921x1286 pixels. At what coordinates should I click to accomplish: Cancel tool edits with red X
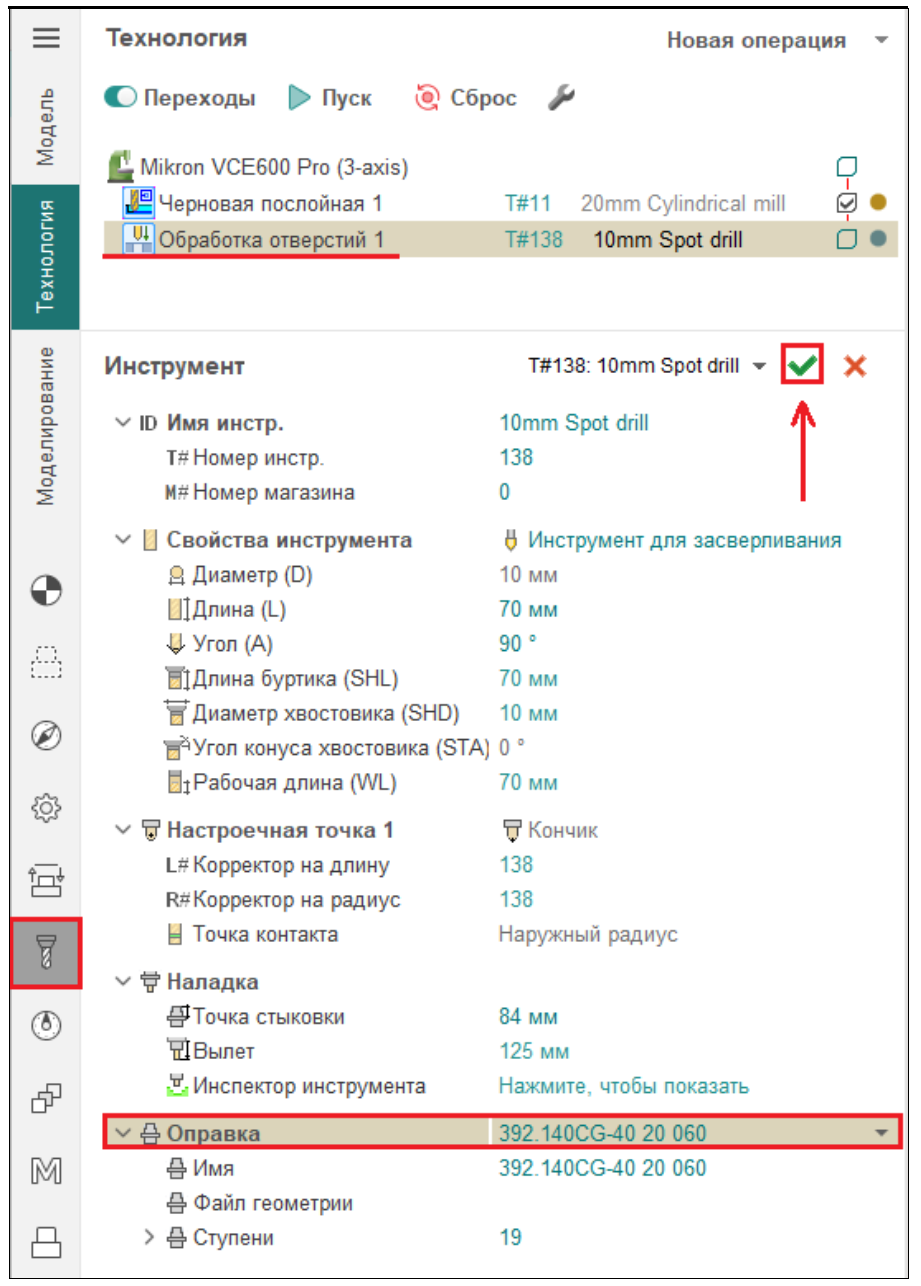pos(854,367)
